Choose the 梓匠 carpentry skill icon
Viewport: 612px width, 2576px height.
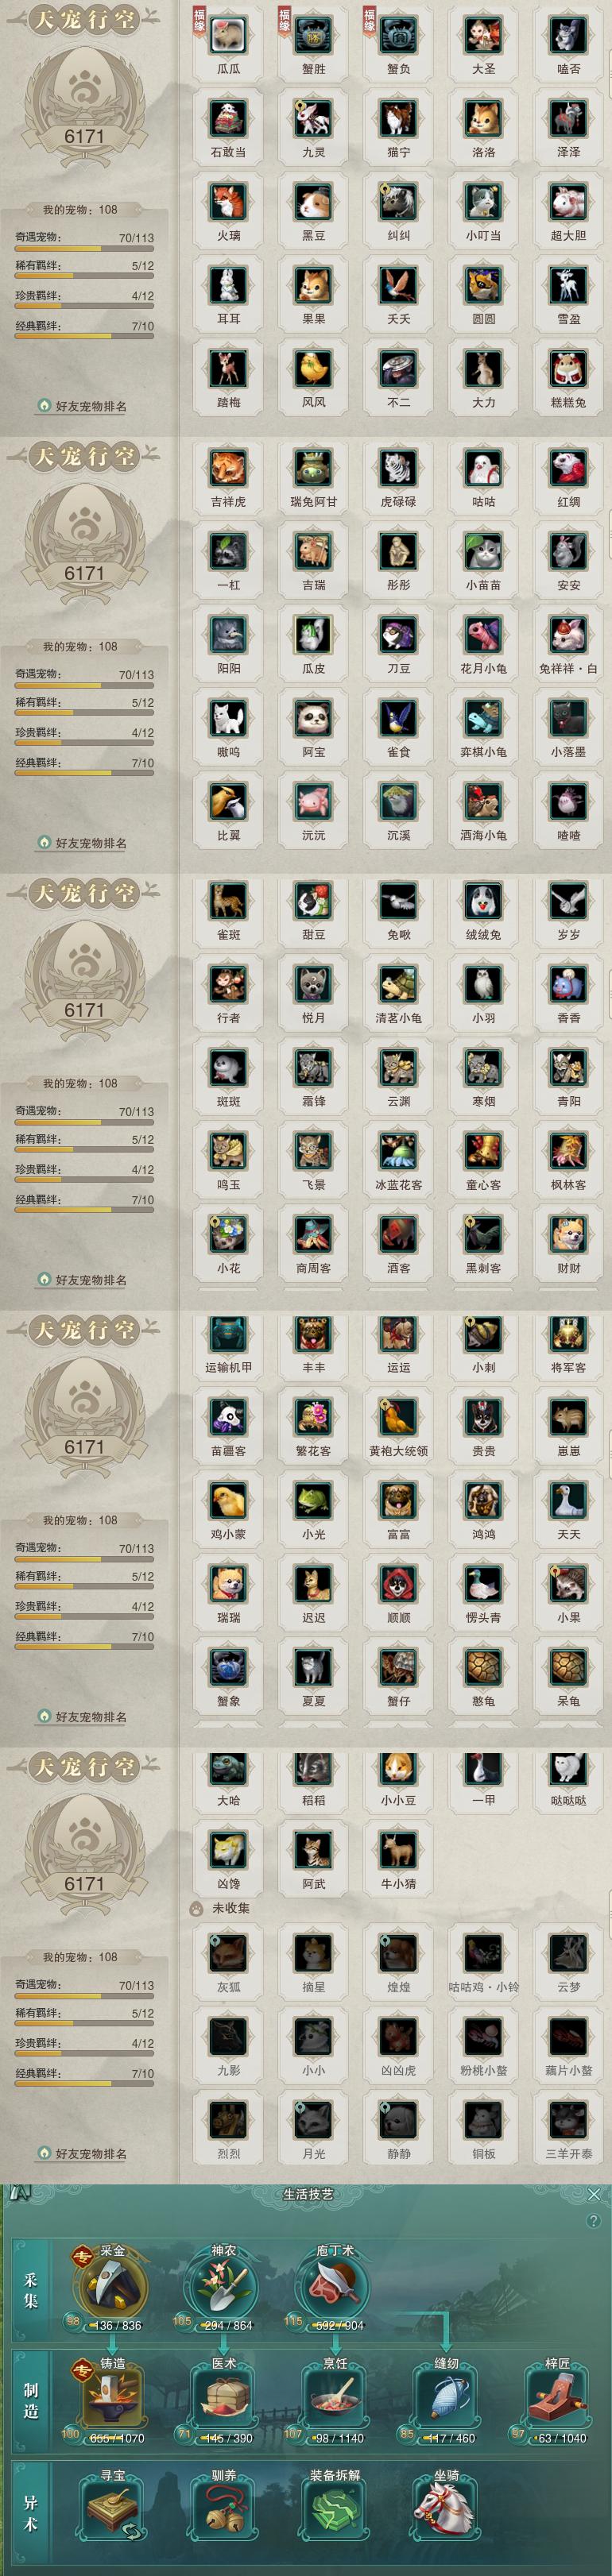tap(557, 2396)
